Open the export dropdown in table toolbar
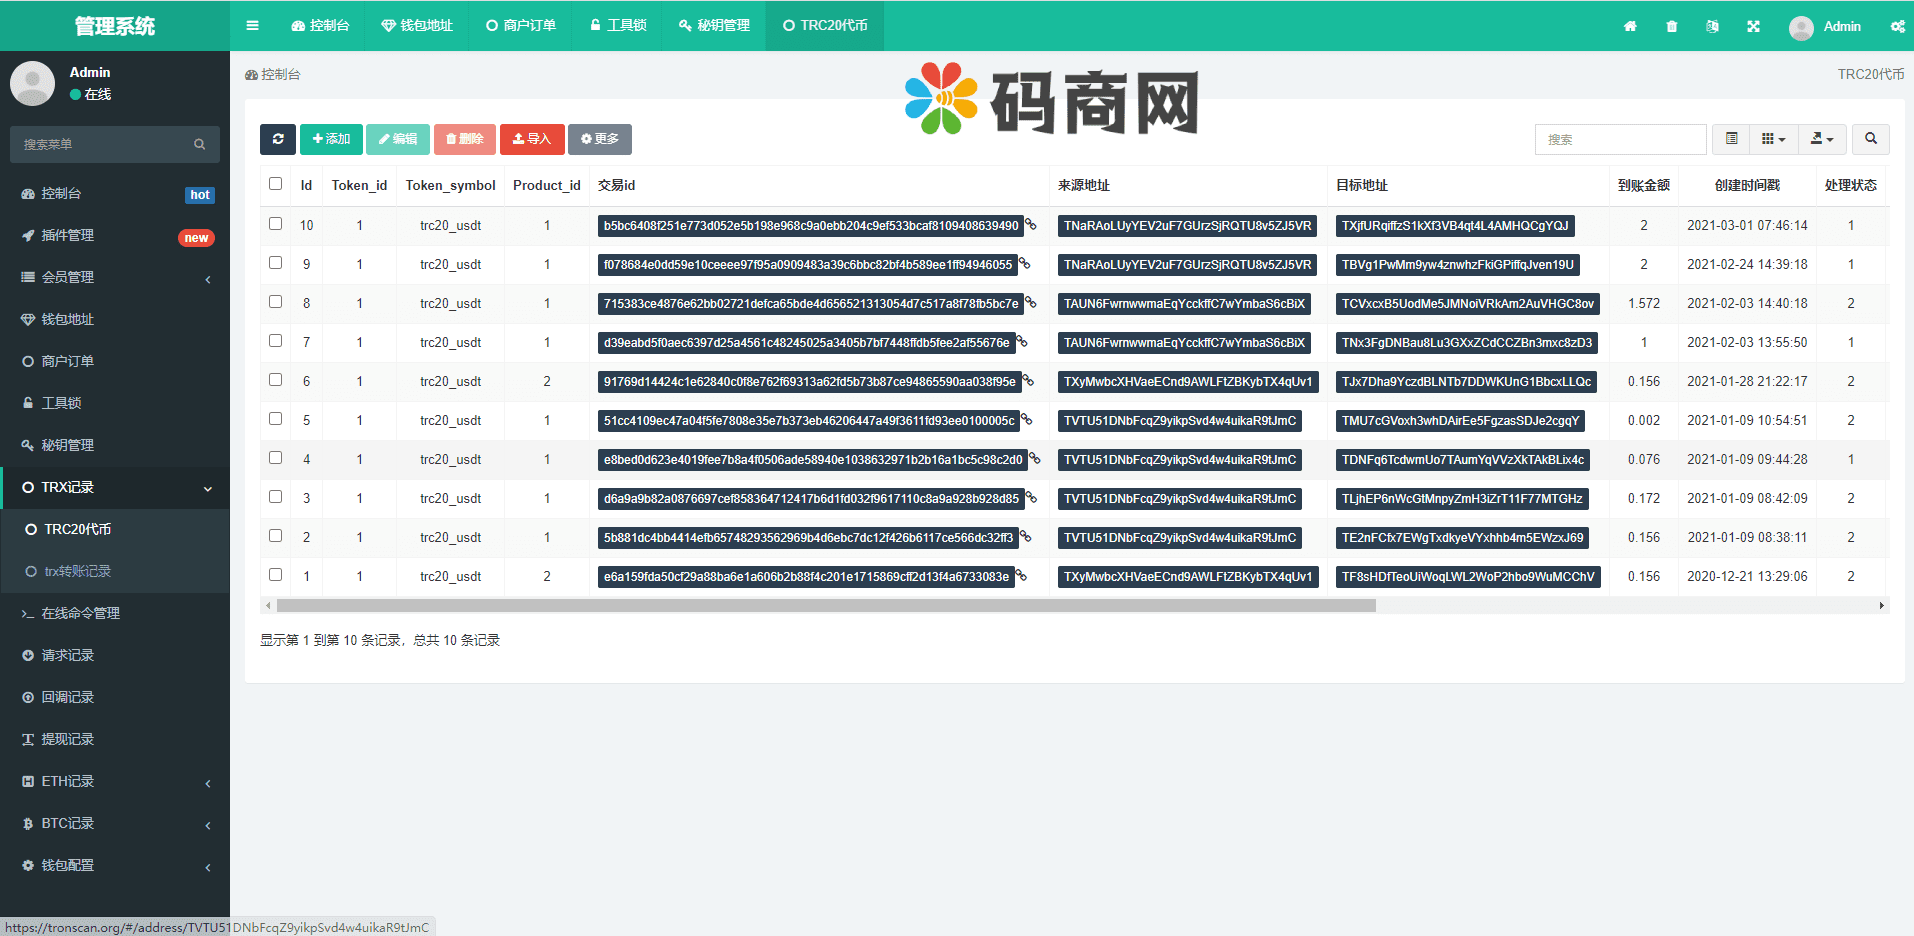Screen dimensions: 1914x936 (x=1822, y=139)
